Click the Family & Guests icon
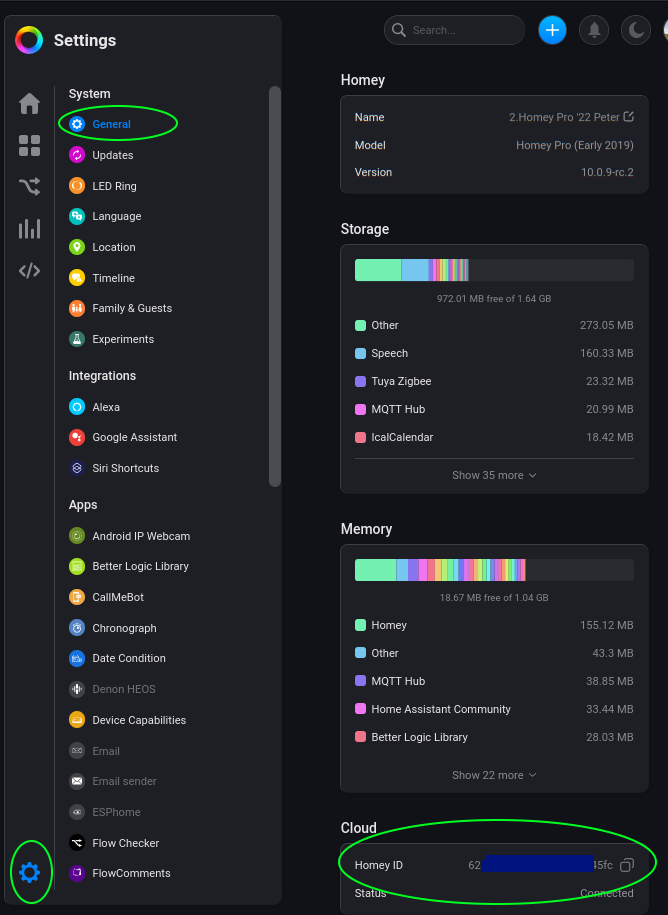The height and width of the screenshot is (915, 668). 77,308
